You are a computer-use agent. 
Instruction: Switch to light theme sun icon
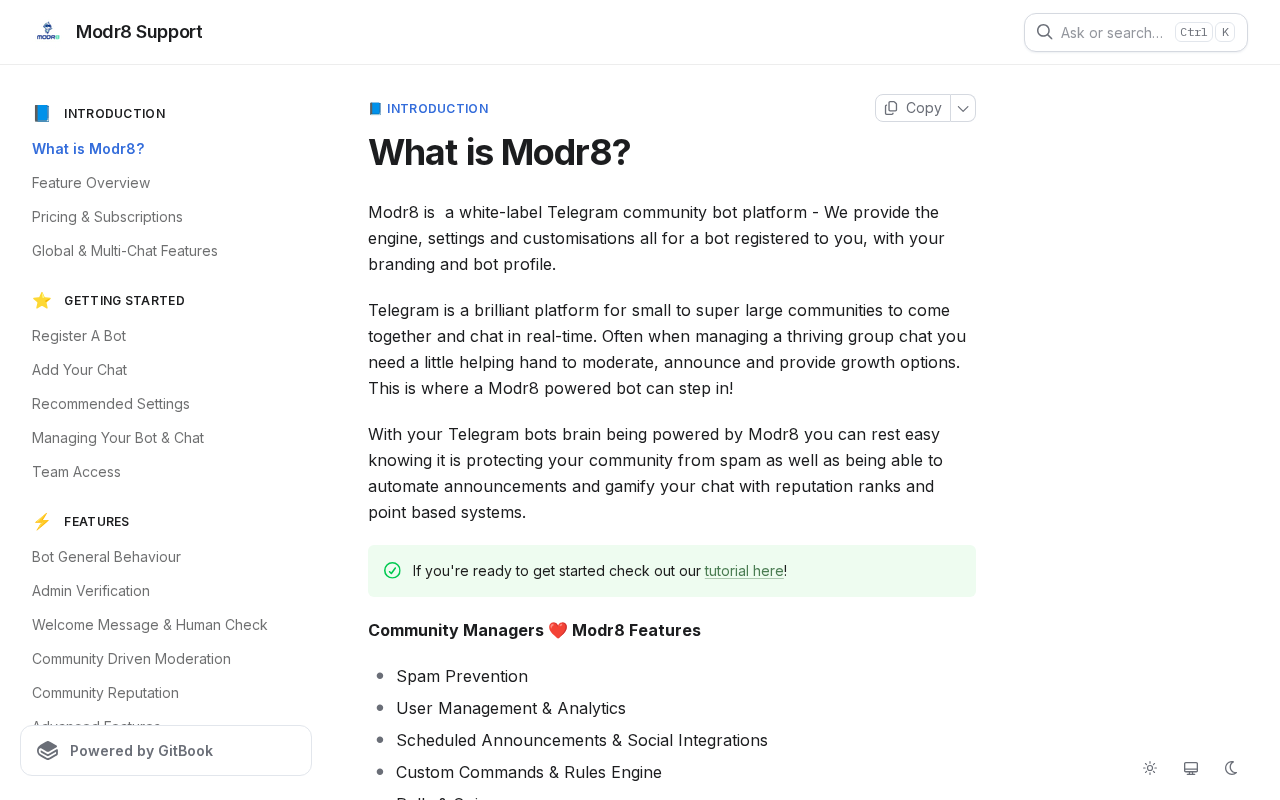(1150, 768)
